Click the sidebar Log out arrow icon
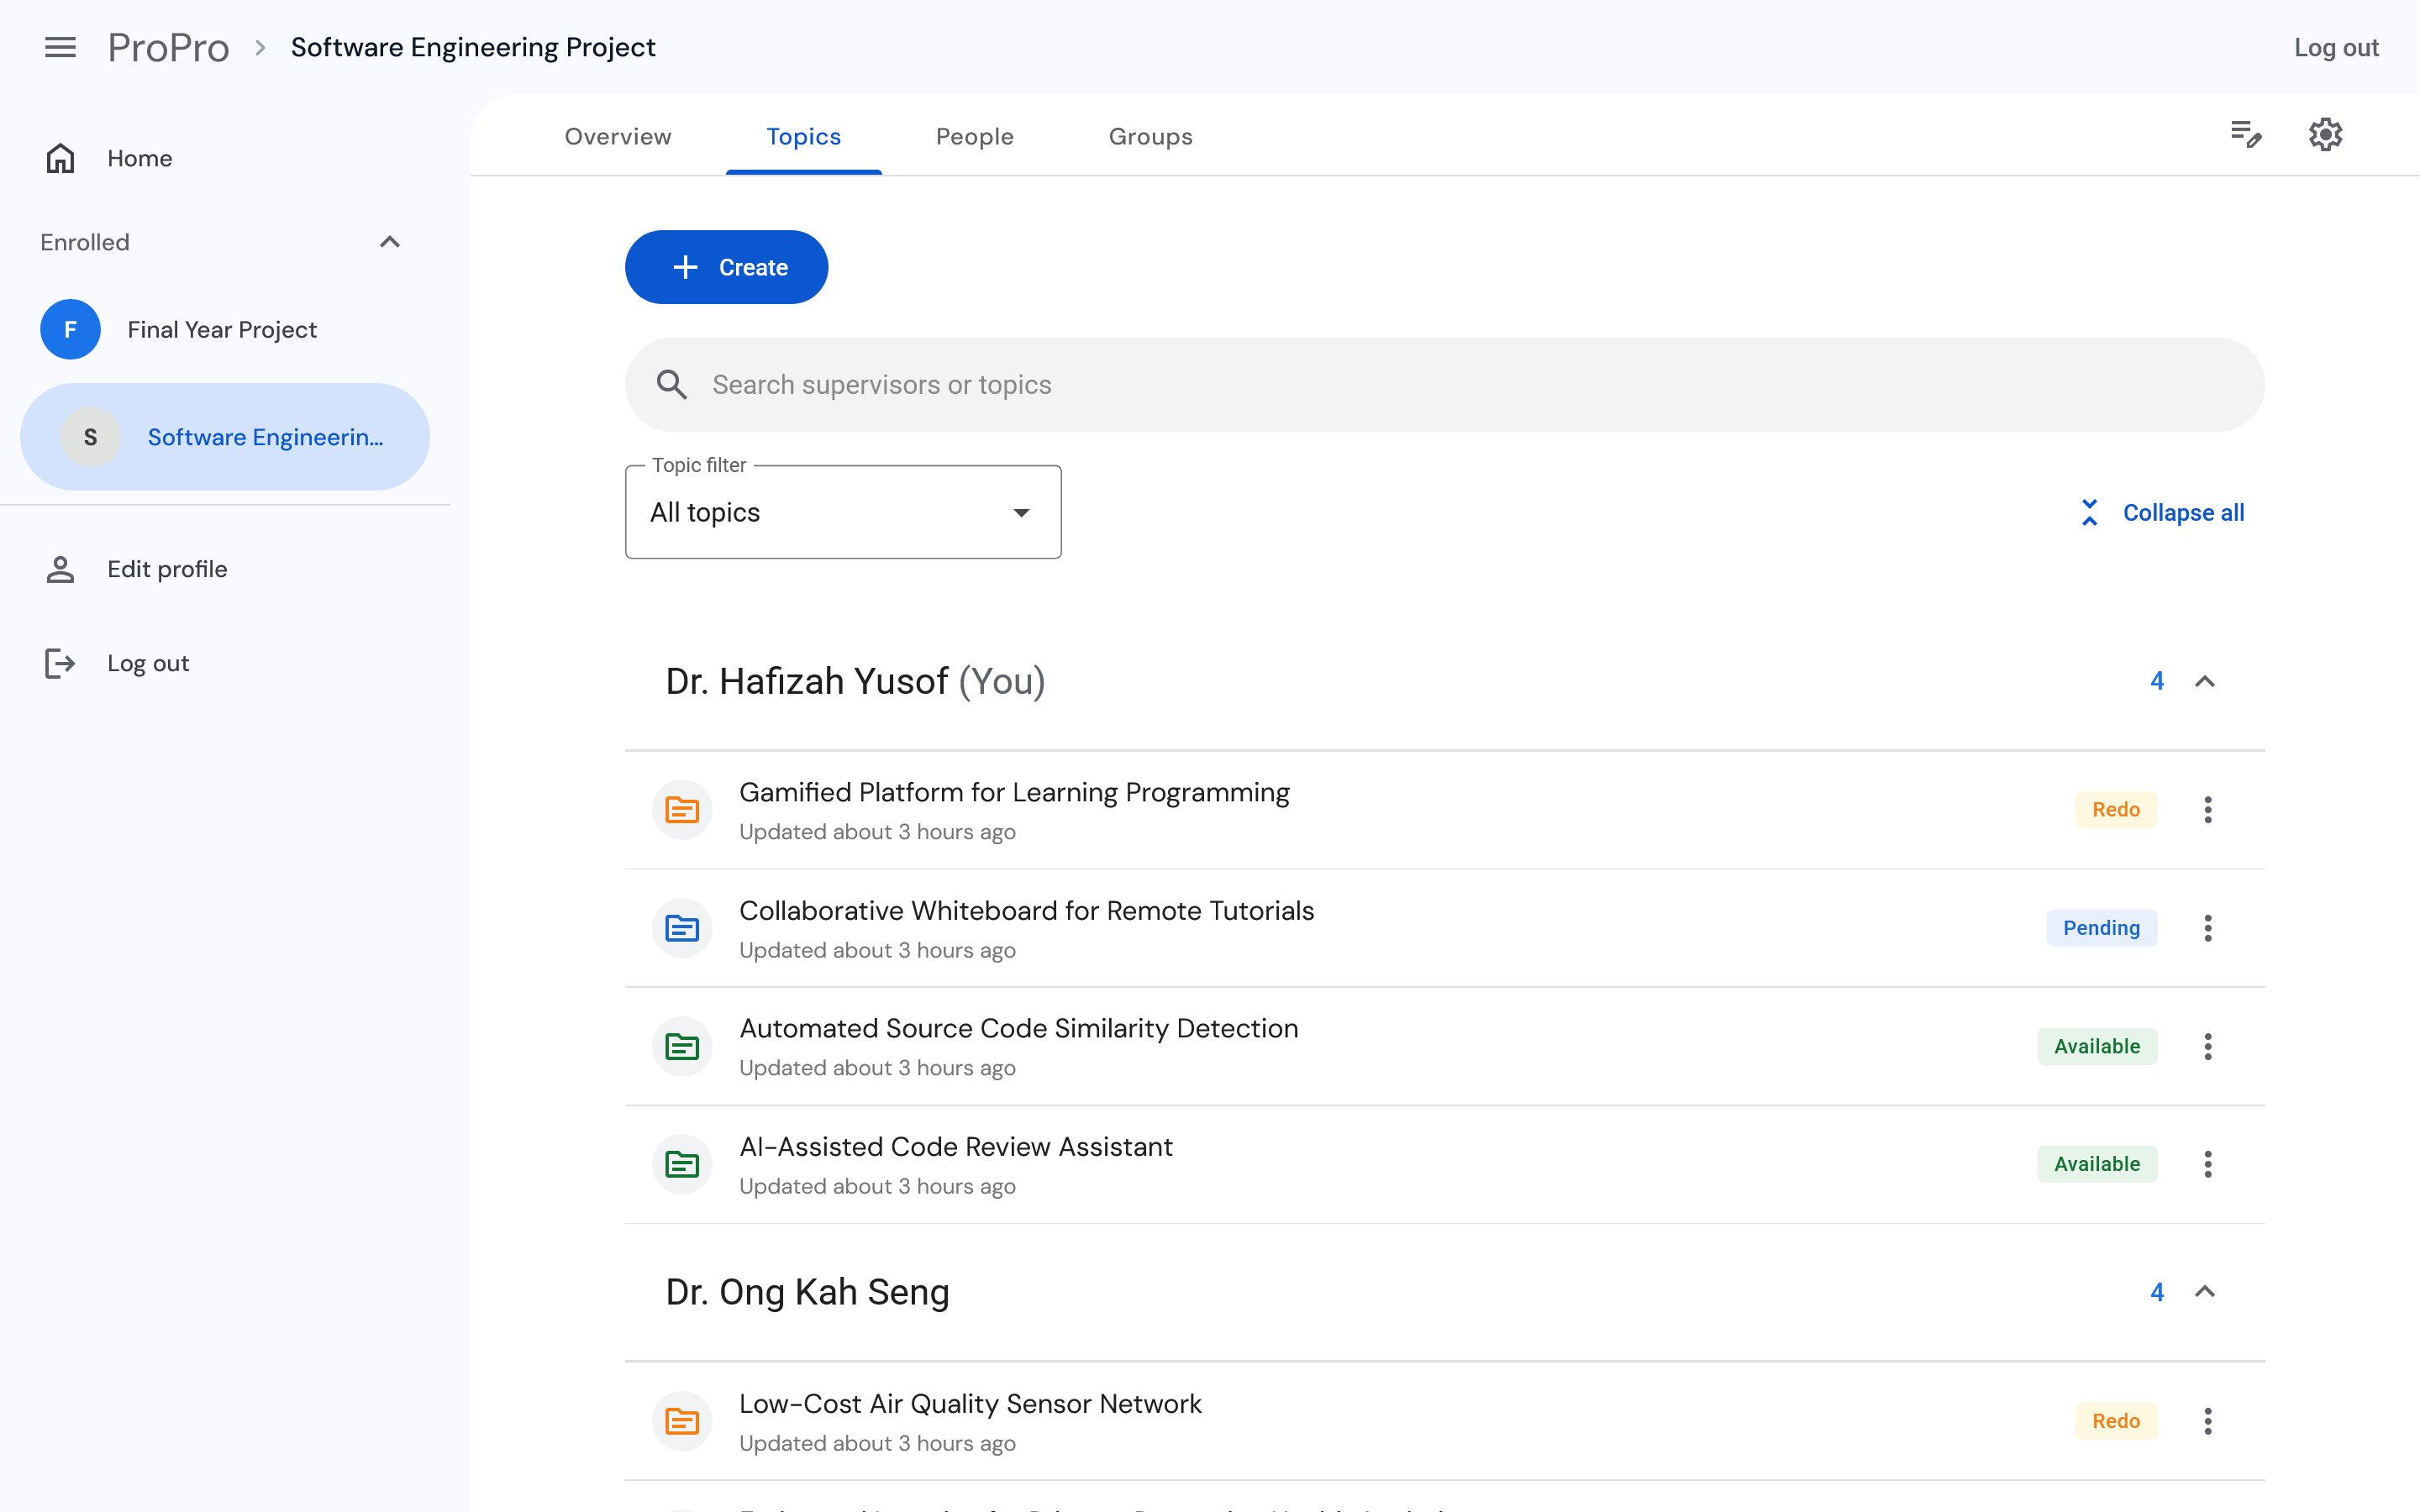 (60, 663)
